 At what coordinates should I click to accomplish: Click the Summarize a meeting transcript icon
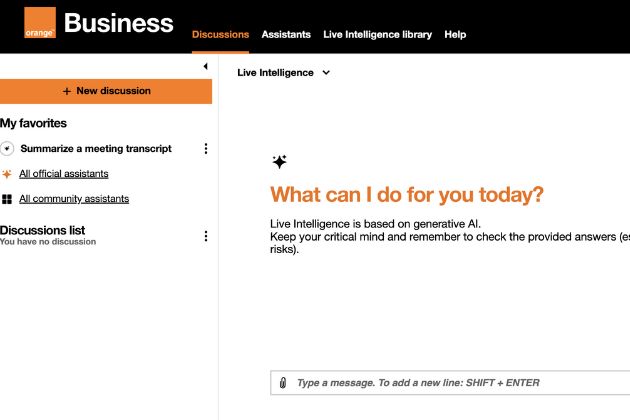pos(7,148)
